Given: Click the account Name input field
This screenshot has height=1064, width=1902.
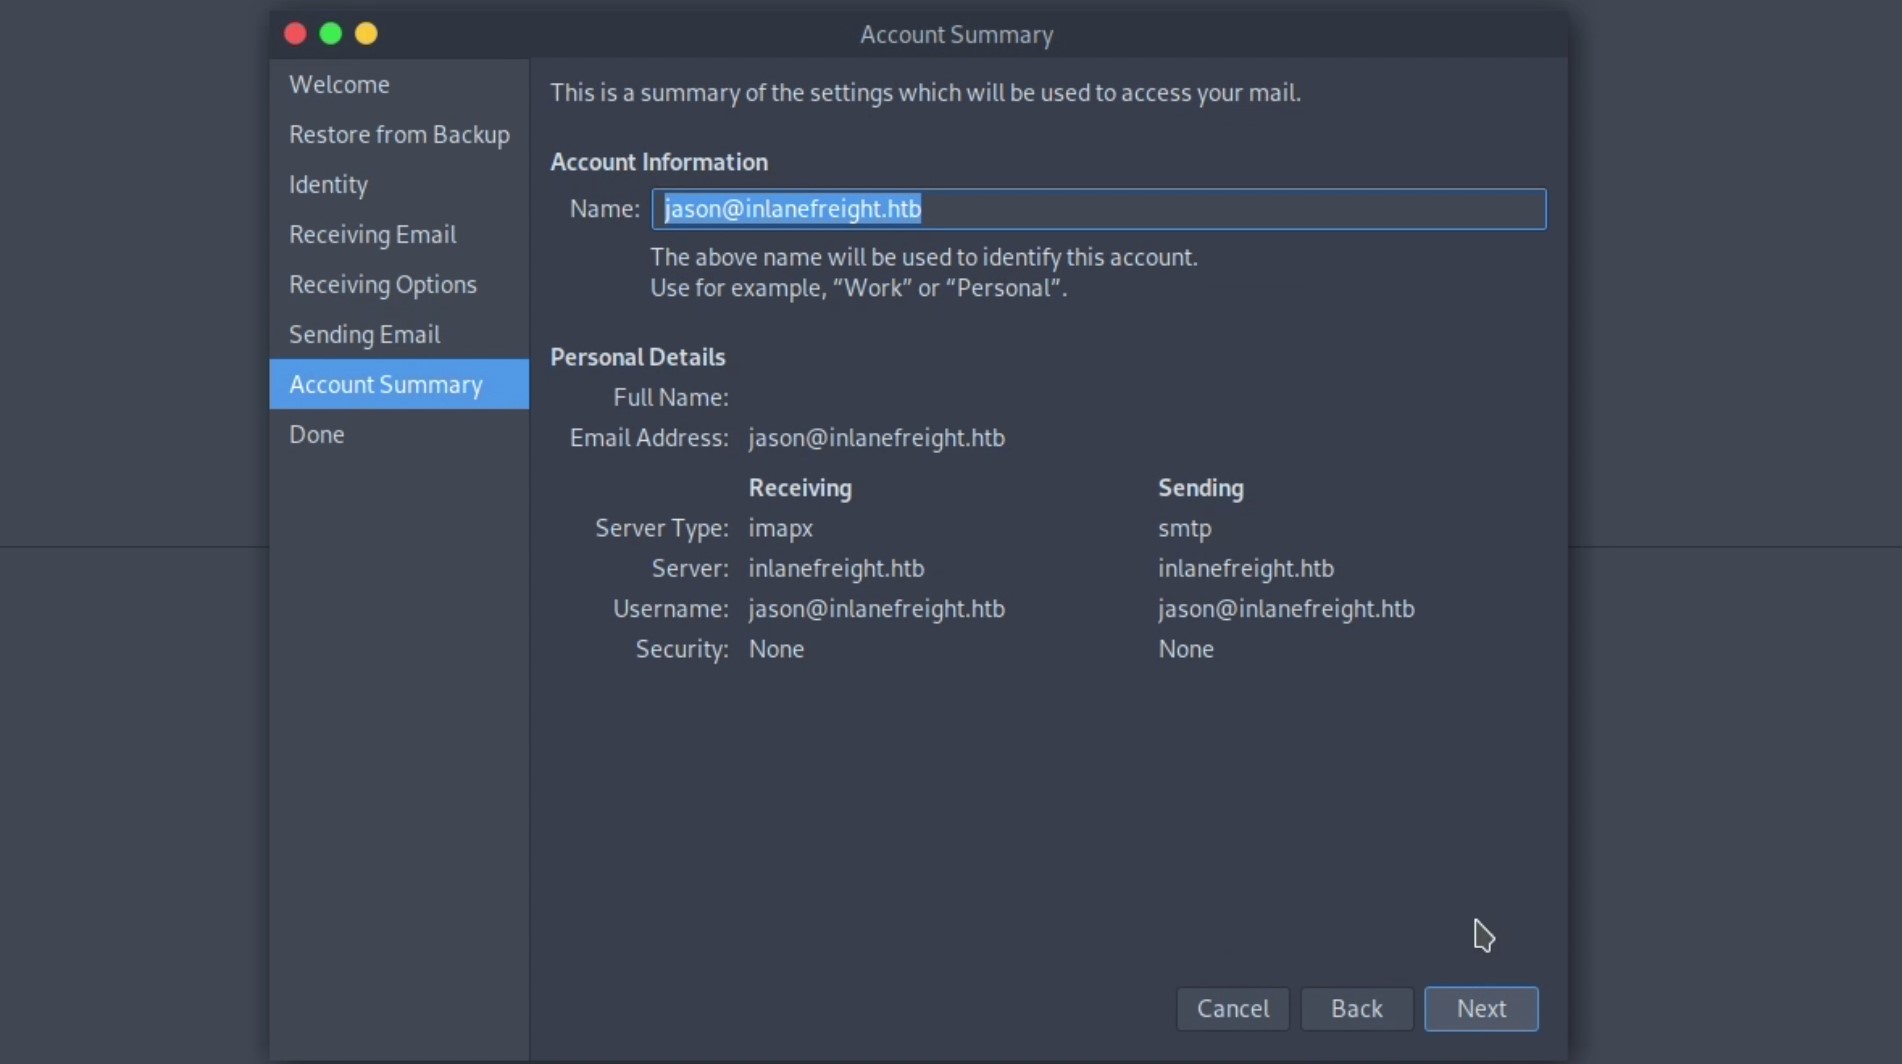Looking at the screenshot, I should click(1099, 209).
